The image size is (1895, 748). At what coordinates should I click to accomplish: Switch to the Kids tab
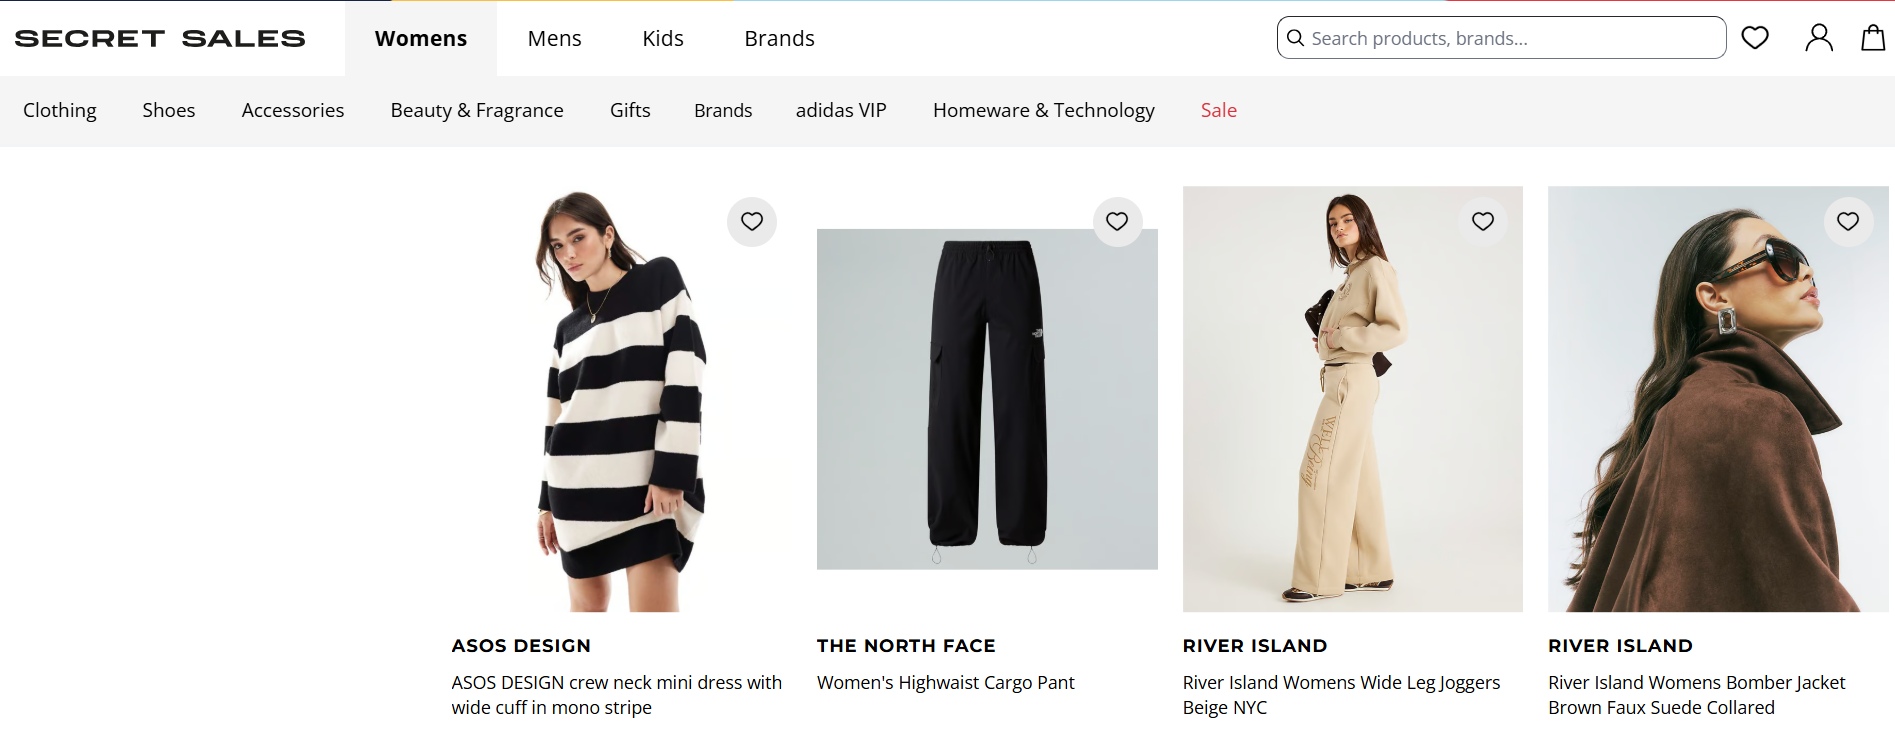pyautogui.click(x=662, y=38)
